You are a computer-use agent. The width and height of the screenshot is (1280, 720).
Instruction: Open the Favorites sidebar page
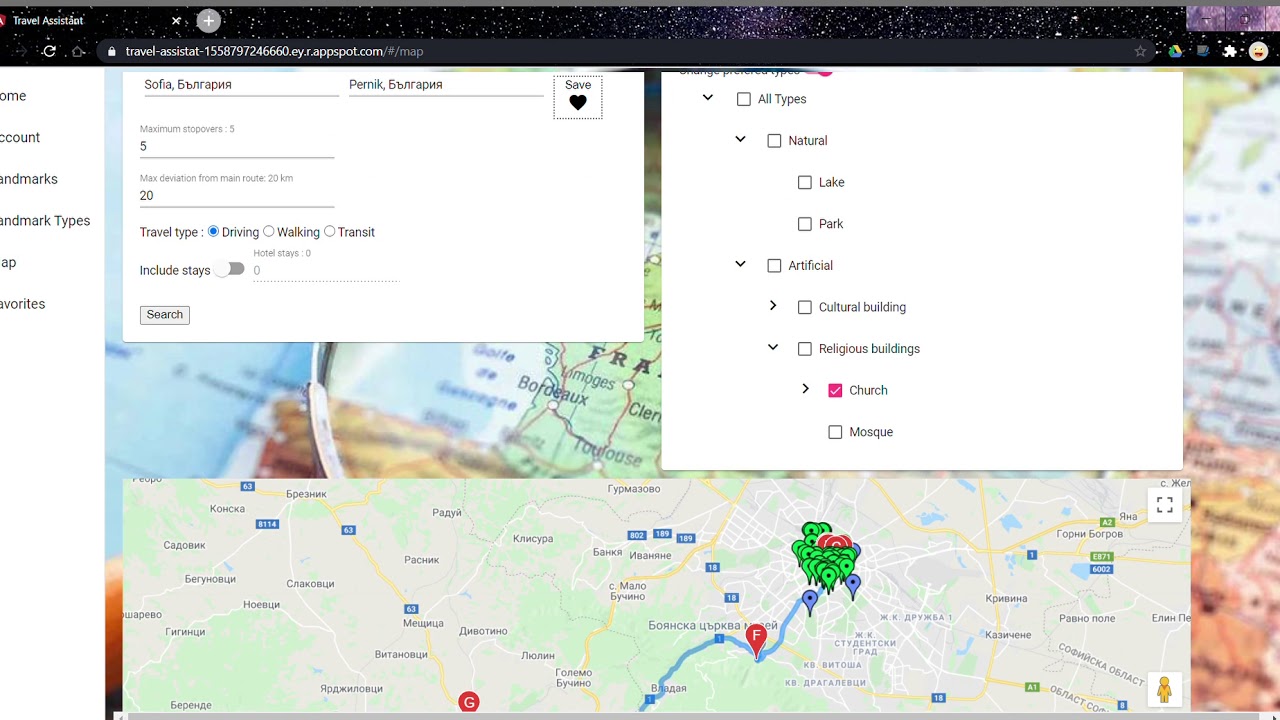pos(22,304)
